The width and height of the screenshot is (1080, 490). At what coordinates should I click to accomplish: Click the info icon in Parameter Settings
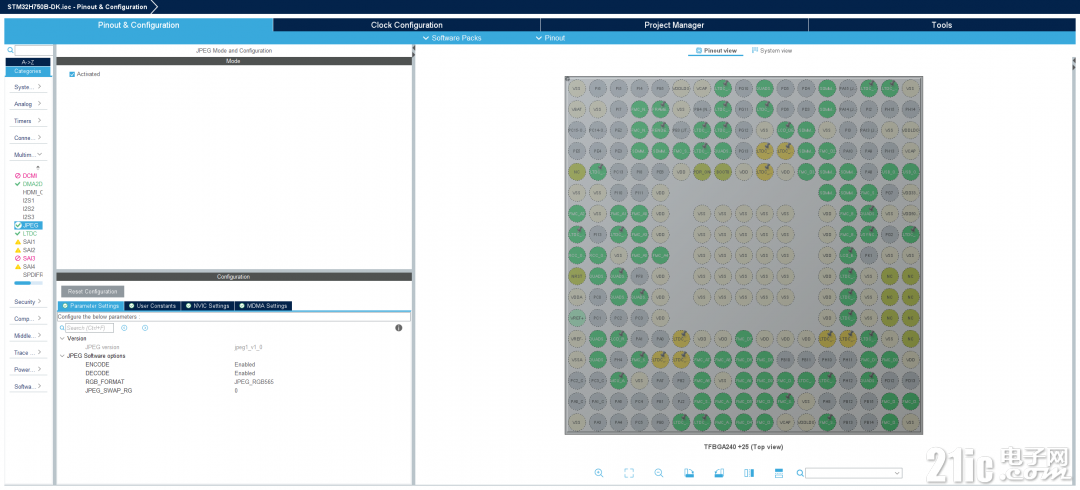coord(399,328)
